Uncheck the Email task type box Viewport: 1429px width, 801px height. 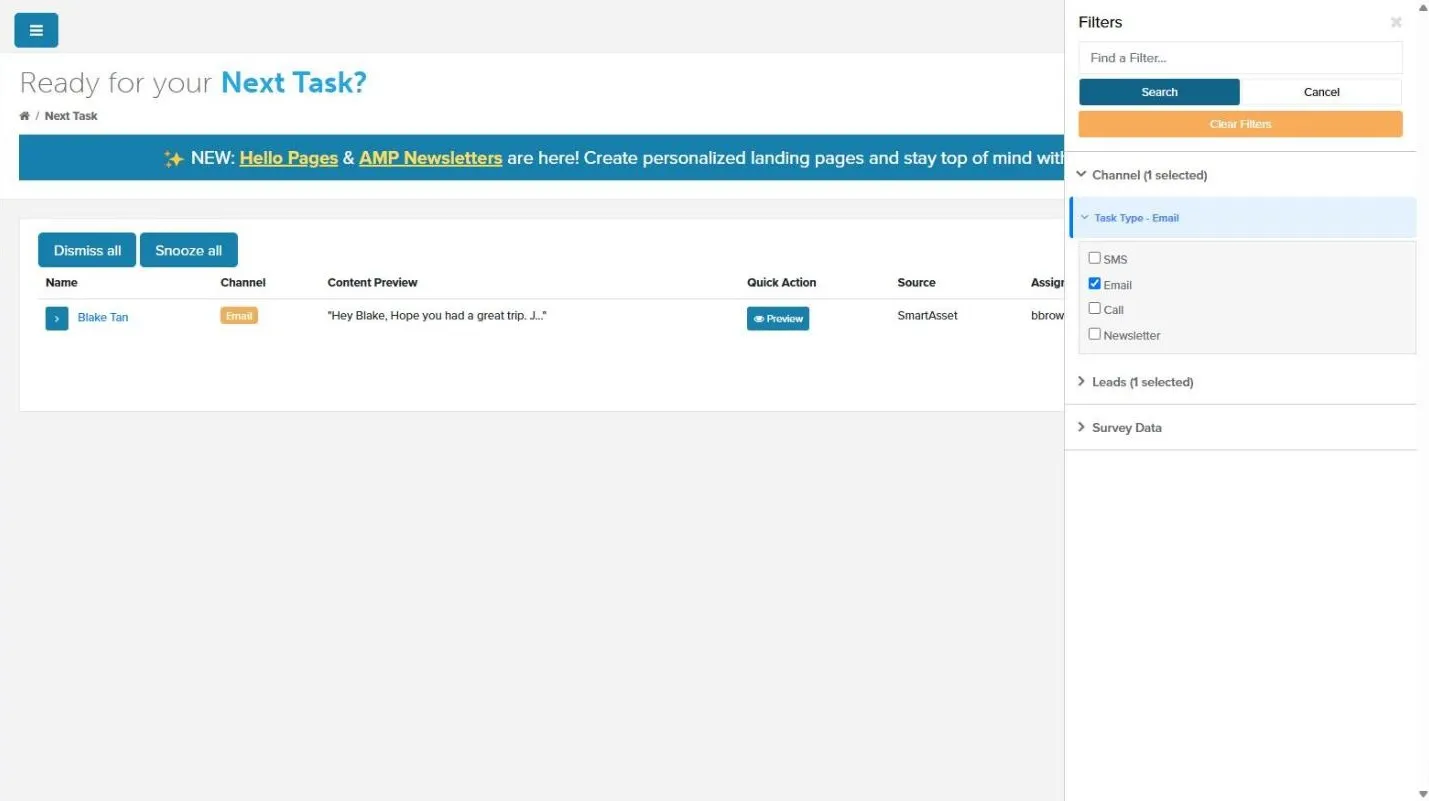[x=1094, y=284]
